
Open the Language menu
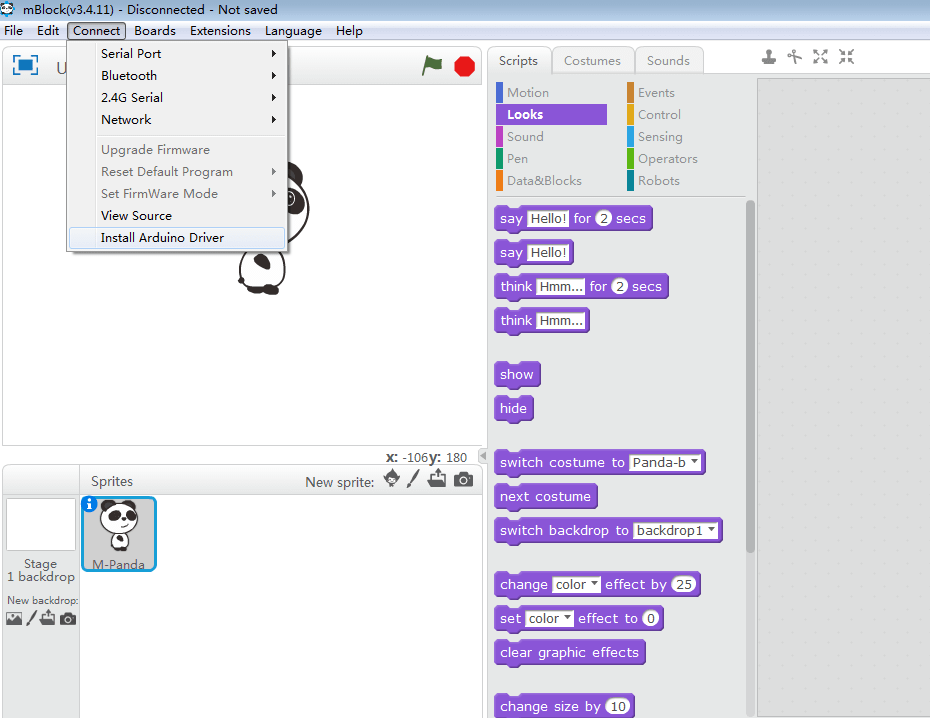coord(293,31)
